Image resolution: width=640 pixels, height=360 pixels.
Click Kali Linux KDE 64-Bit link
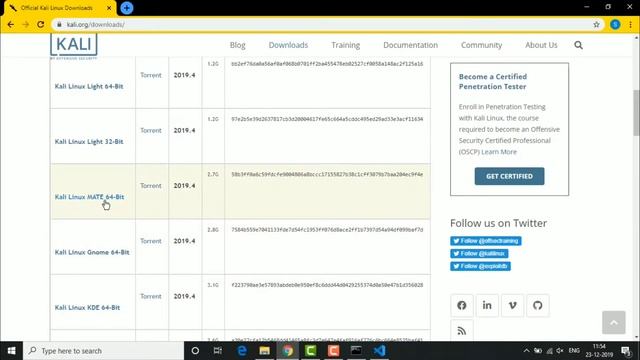87,307
